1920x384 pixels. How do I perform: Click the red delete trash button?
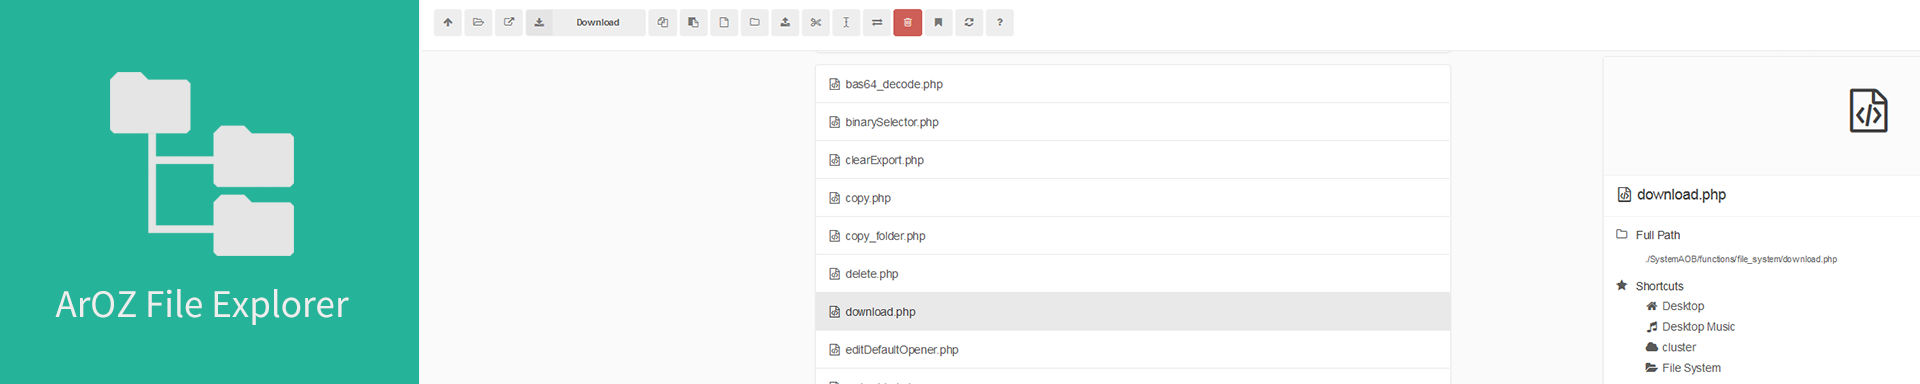pyautogui.click(x=908, y=22)
